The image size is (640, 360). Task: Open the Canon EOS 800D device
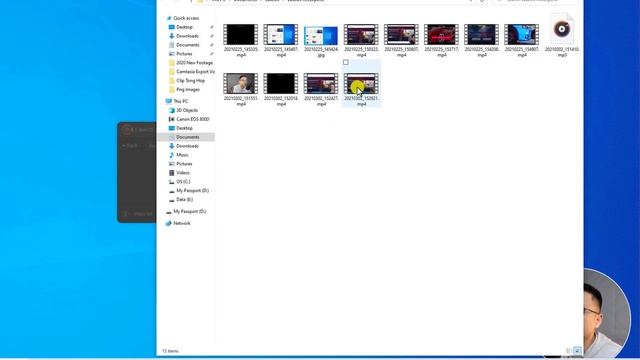[189, 119]
